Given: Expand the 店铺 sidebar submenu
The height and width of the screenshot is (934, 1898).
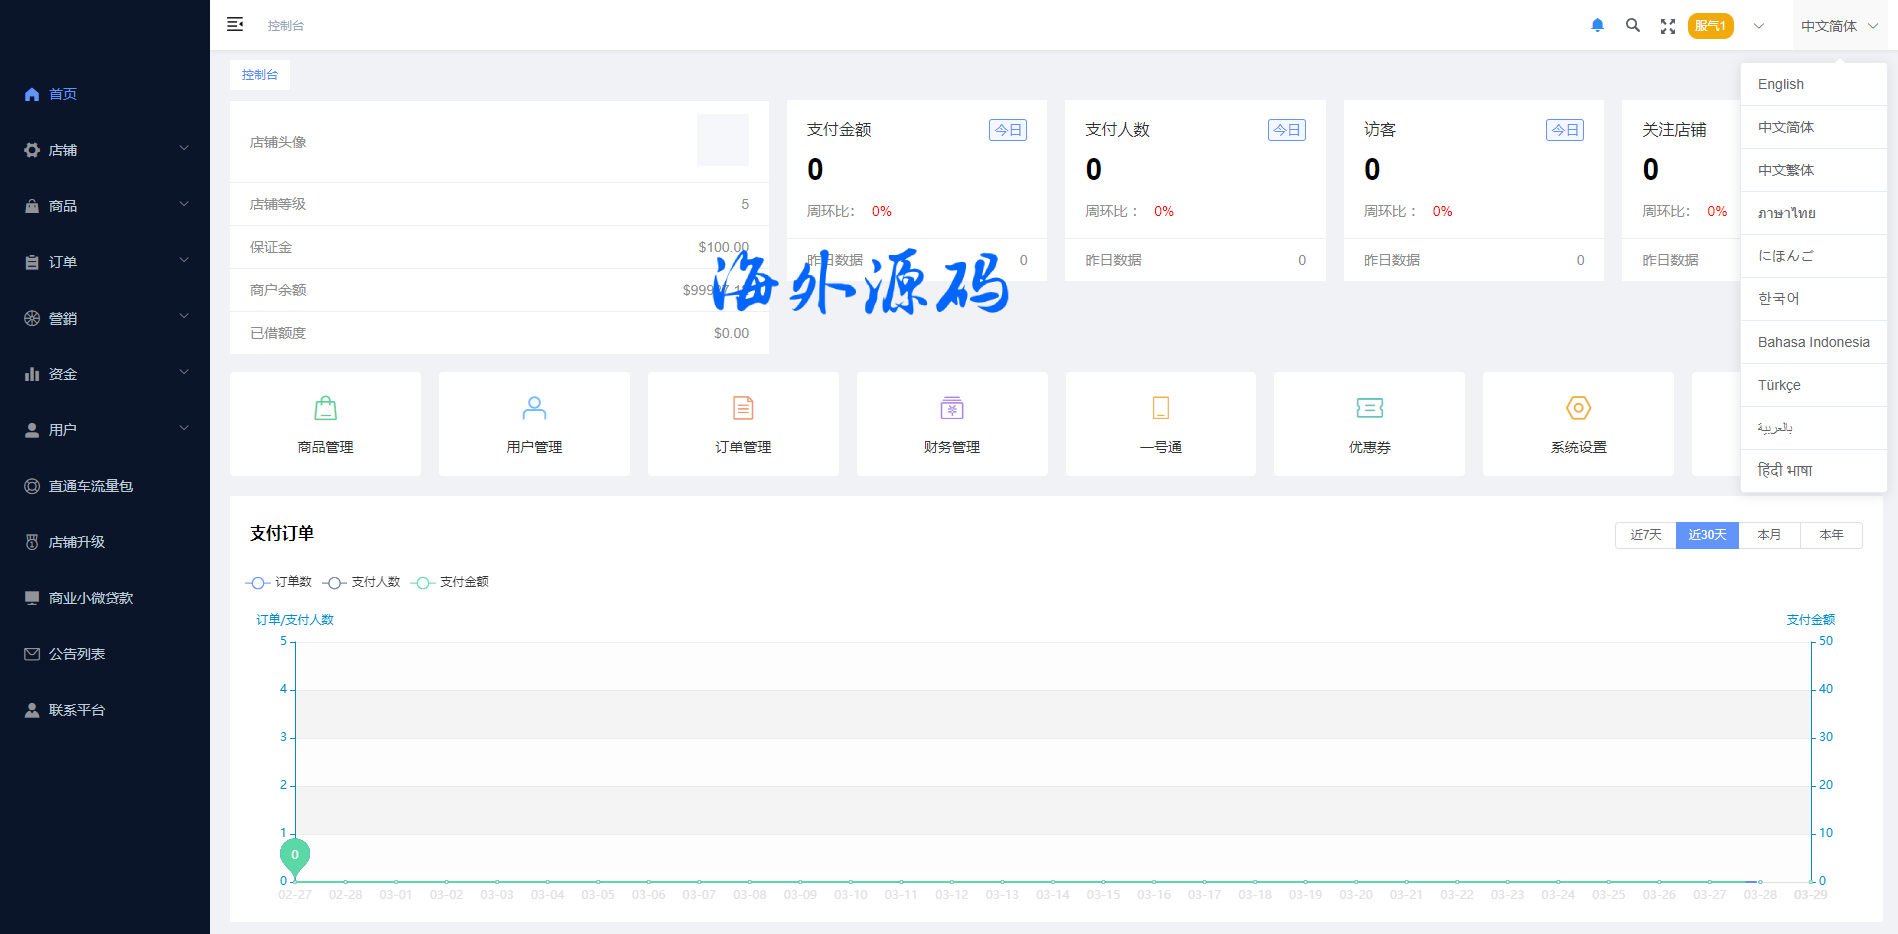Looking at the screenshot, I should coord(105,150).
